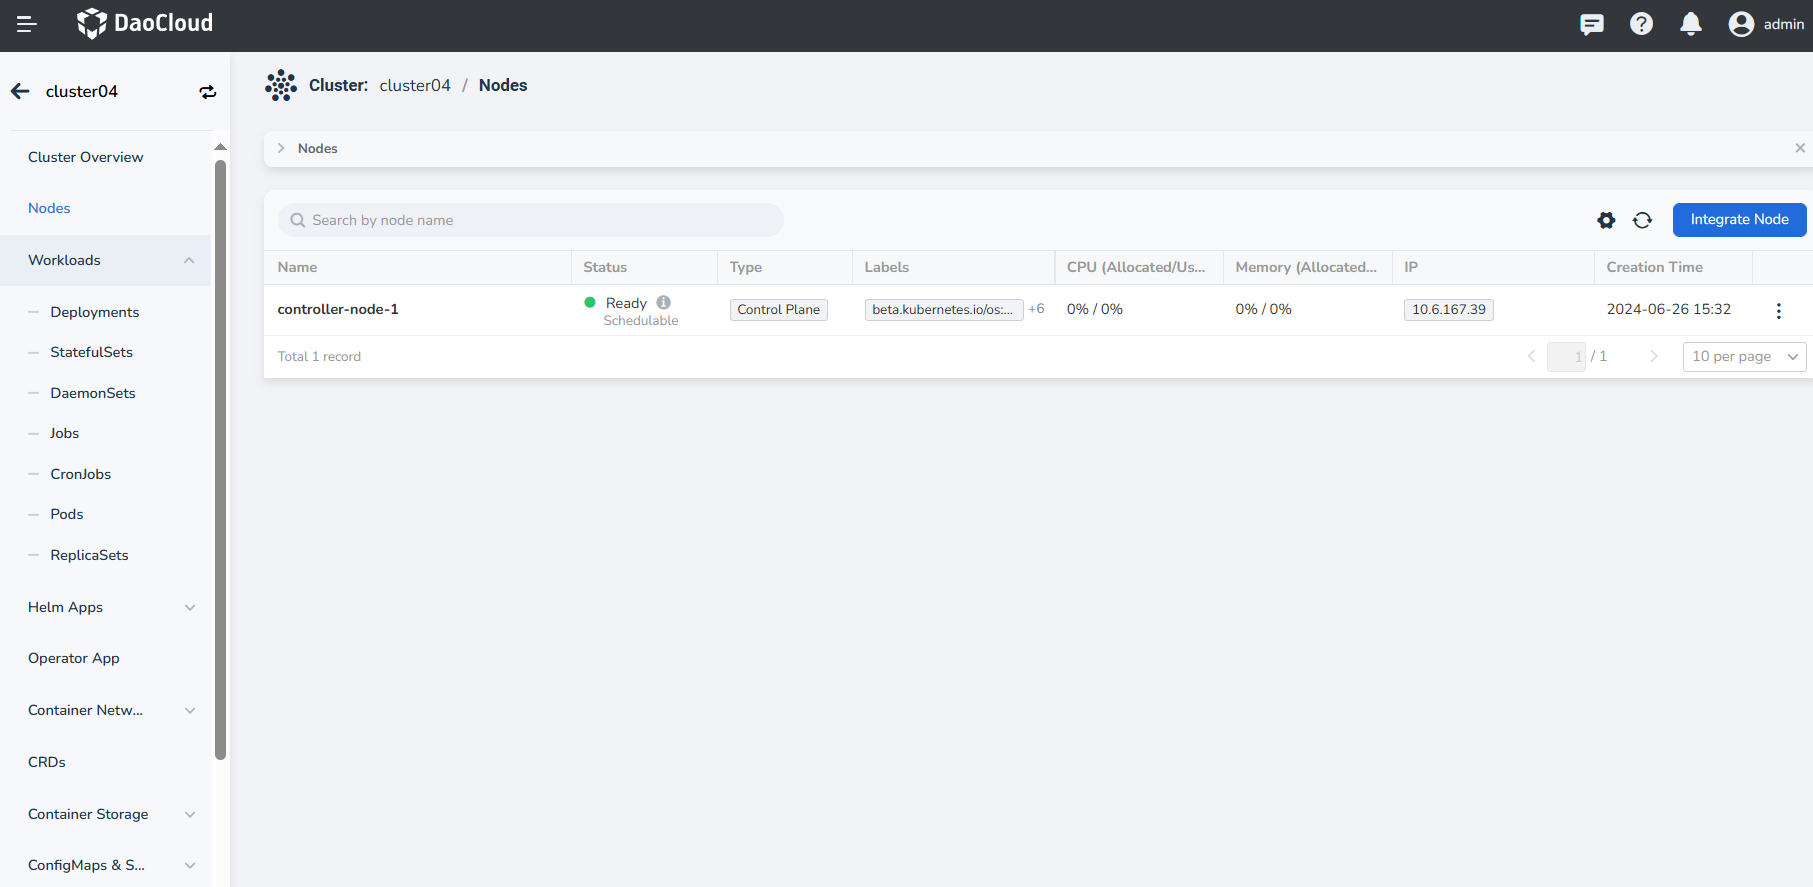Click the info icon next to Ready
The height and width of the screenshot is (887, 1813).
pyautogui.click(x=664, y=303)
